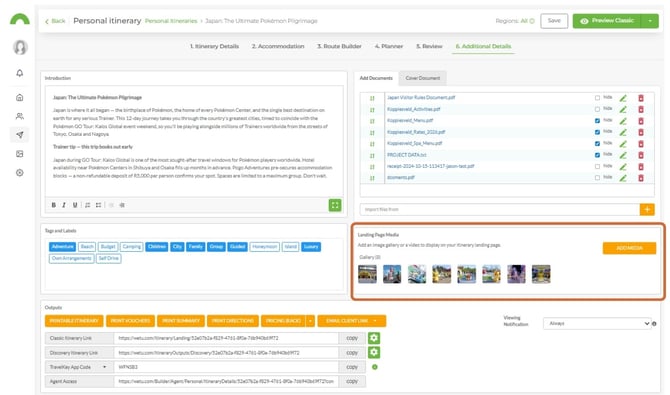Click import files from input field
This screenshot has height=395, width=670.
click(x=500, y=209)
